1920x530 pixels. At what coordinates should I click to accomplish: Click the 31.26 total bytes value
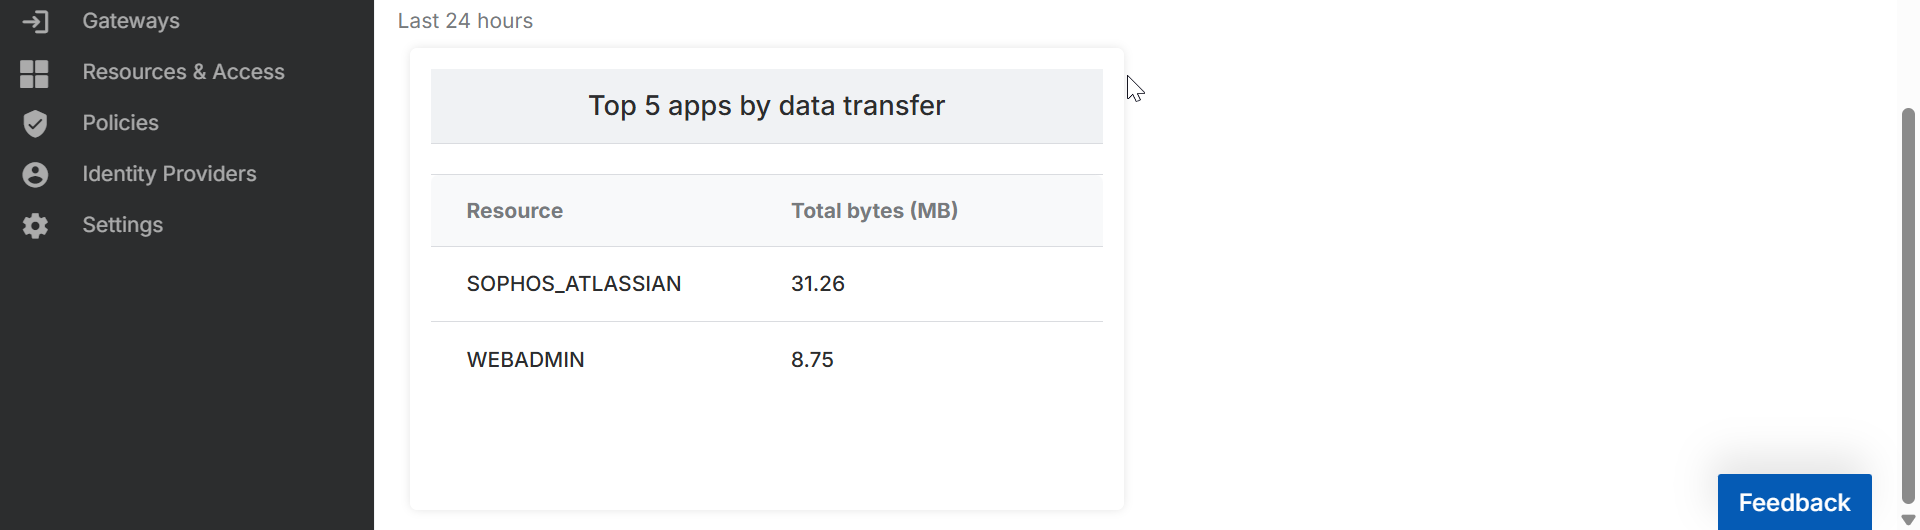click(x=817, y=284)
